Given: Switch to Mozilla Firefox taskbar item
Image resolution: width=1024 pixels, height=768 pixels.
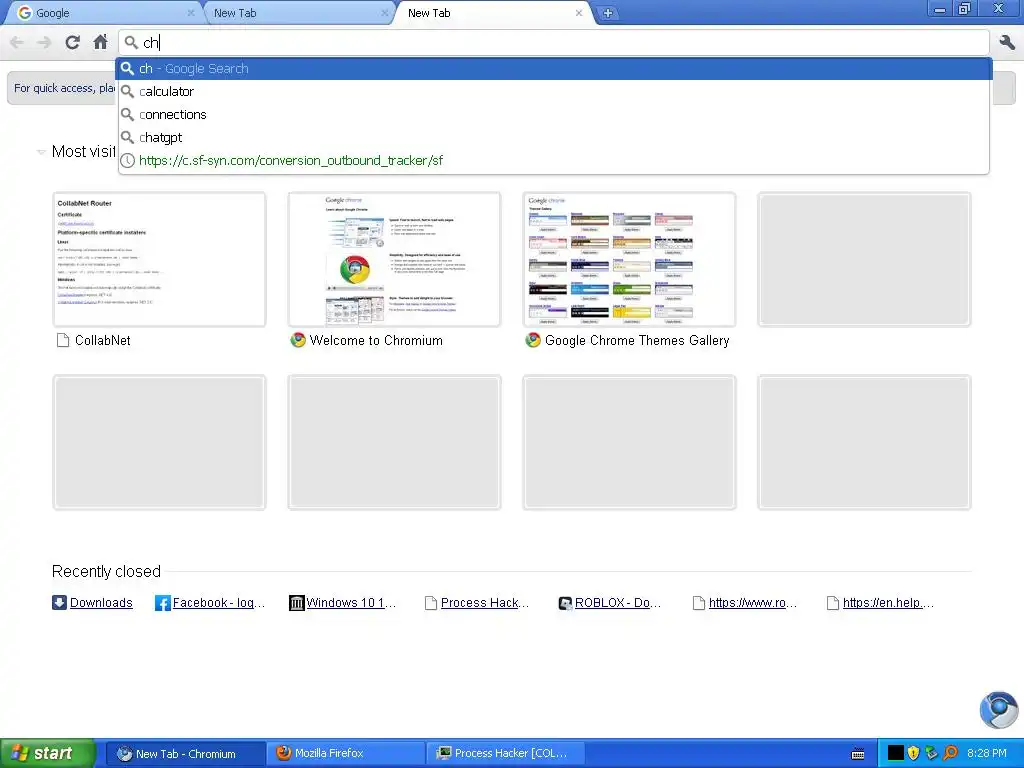Looking at the screenshot, I should tap(346, 754).
